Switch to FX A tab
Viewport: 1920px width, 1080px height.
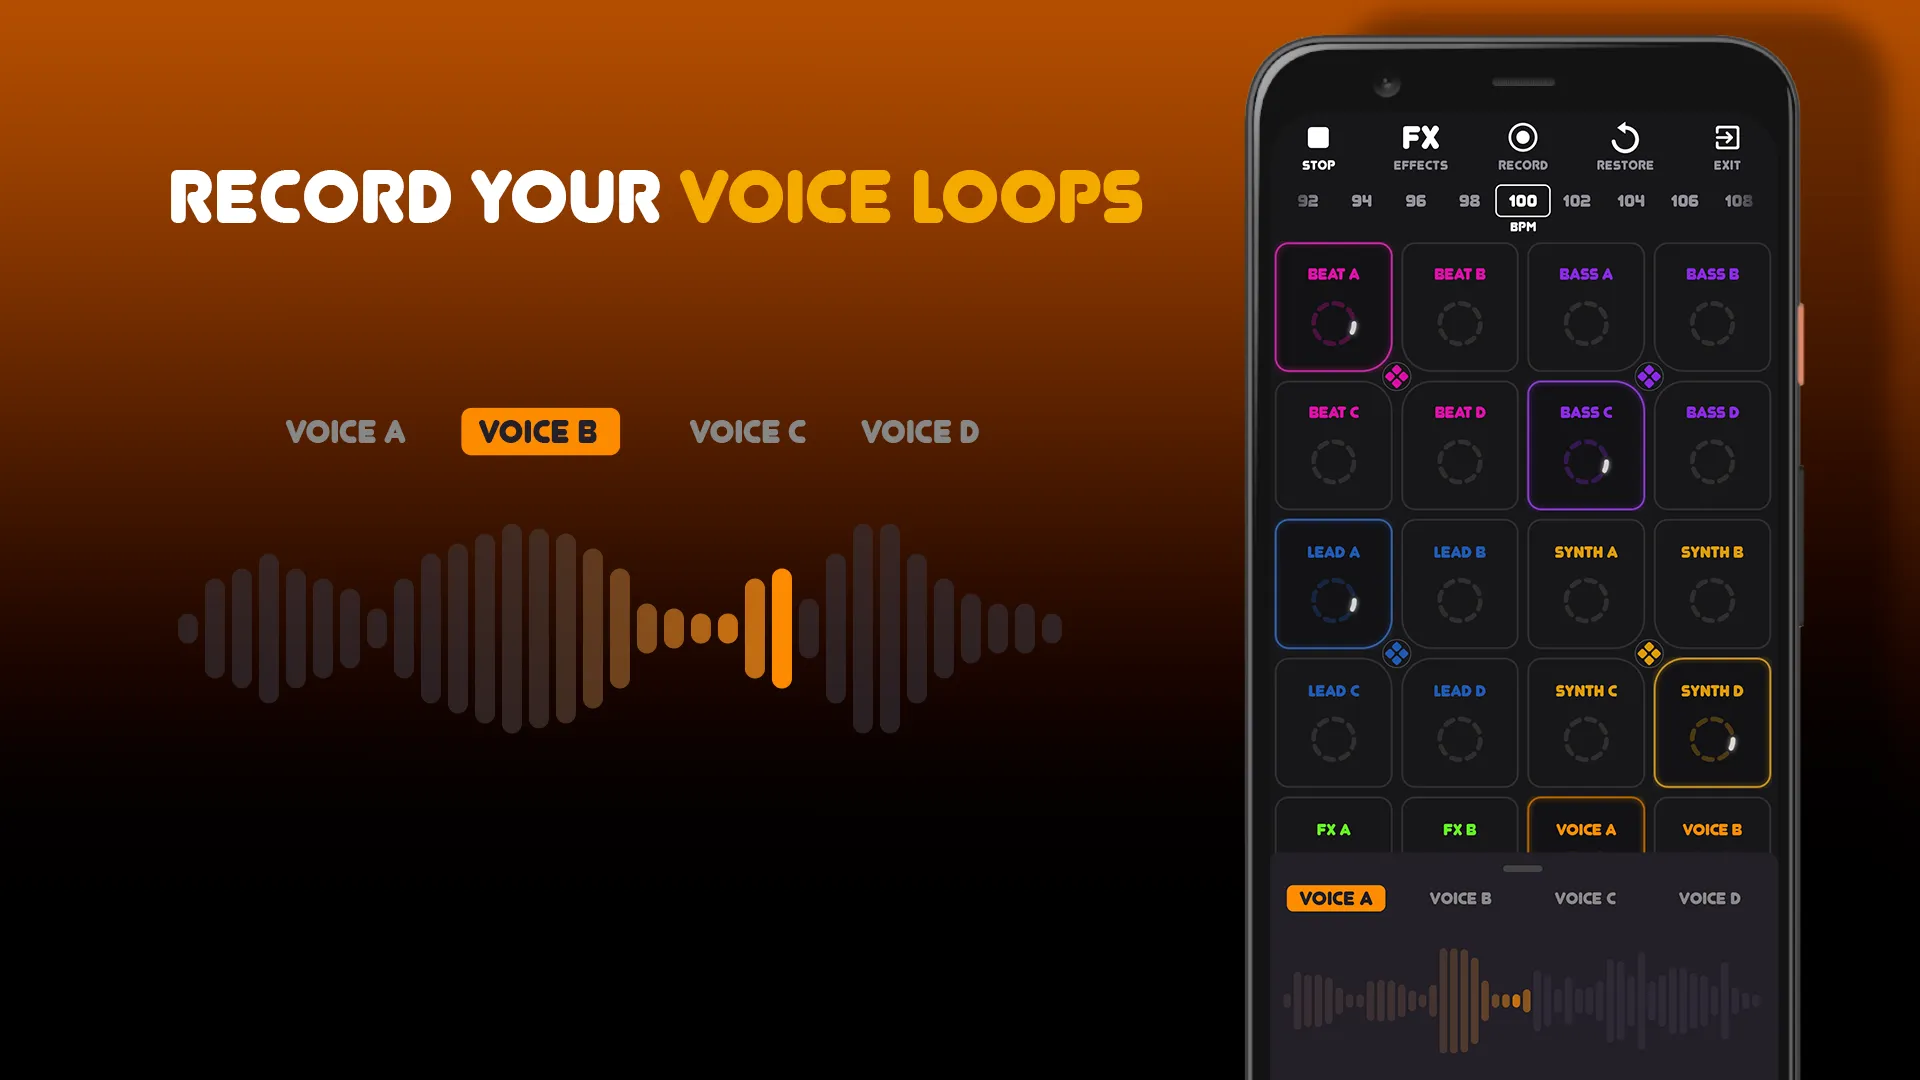(1333, 828)
